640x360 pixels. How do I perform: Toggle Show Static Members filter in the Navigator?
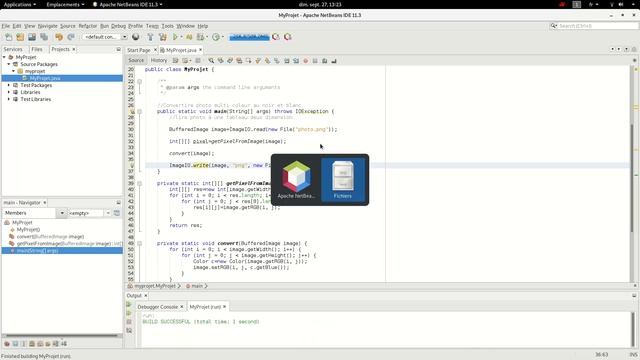(23, 344)
